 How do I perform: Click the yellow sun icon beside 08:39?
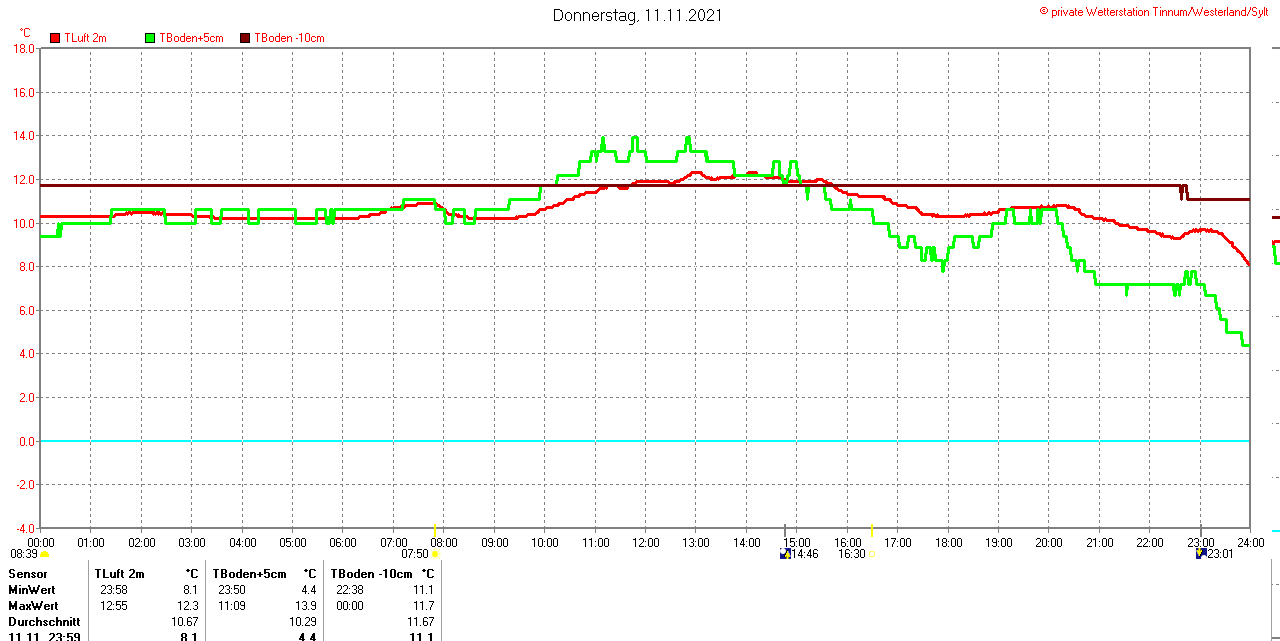44,554
